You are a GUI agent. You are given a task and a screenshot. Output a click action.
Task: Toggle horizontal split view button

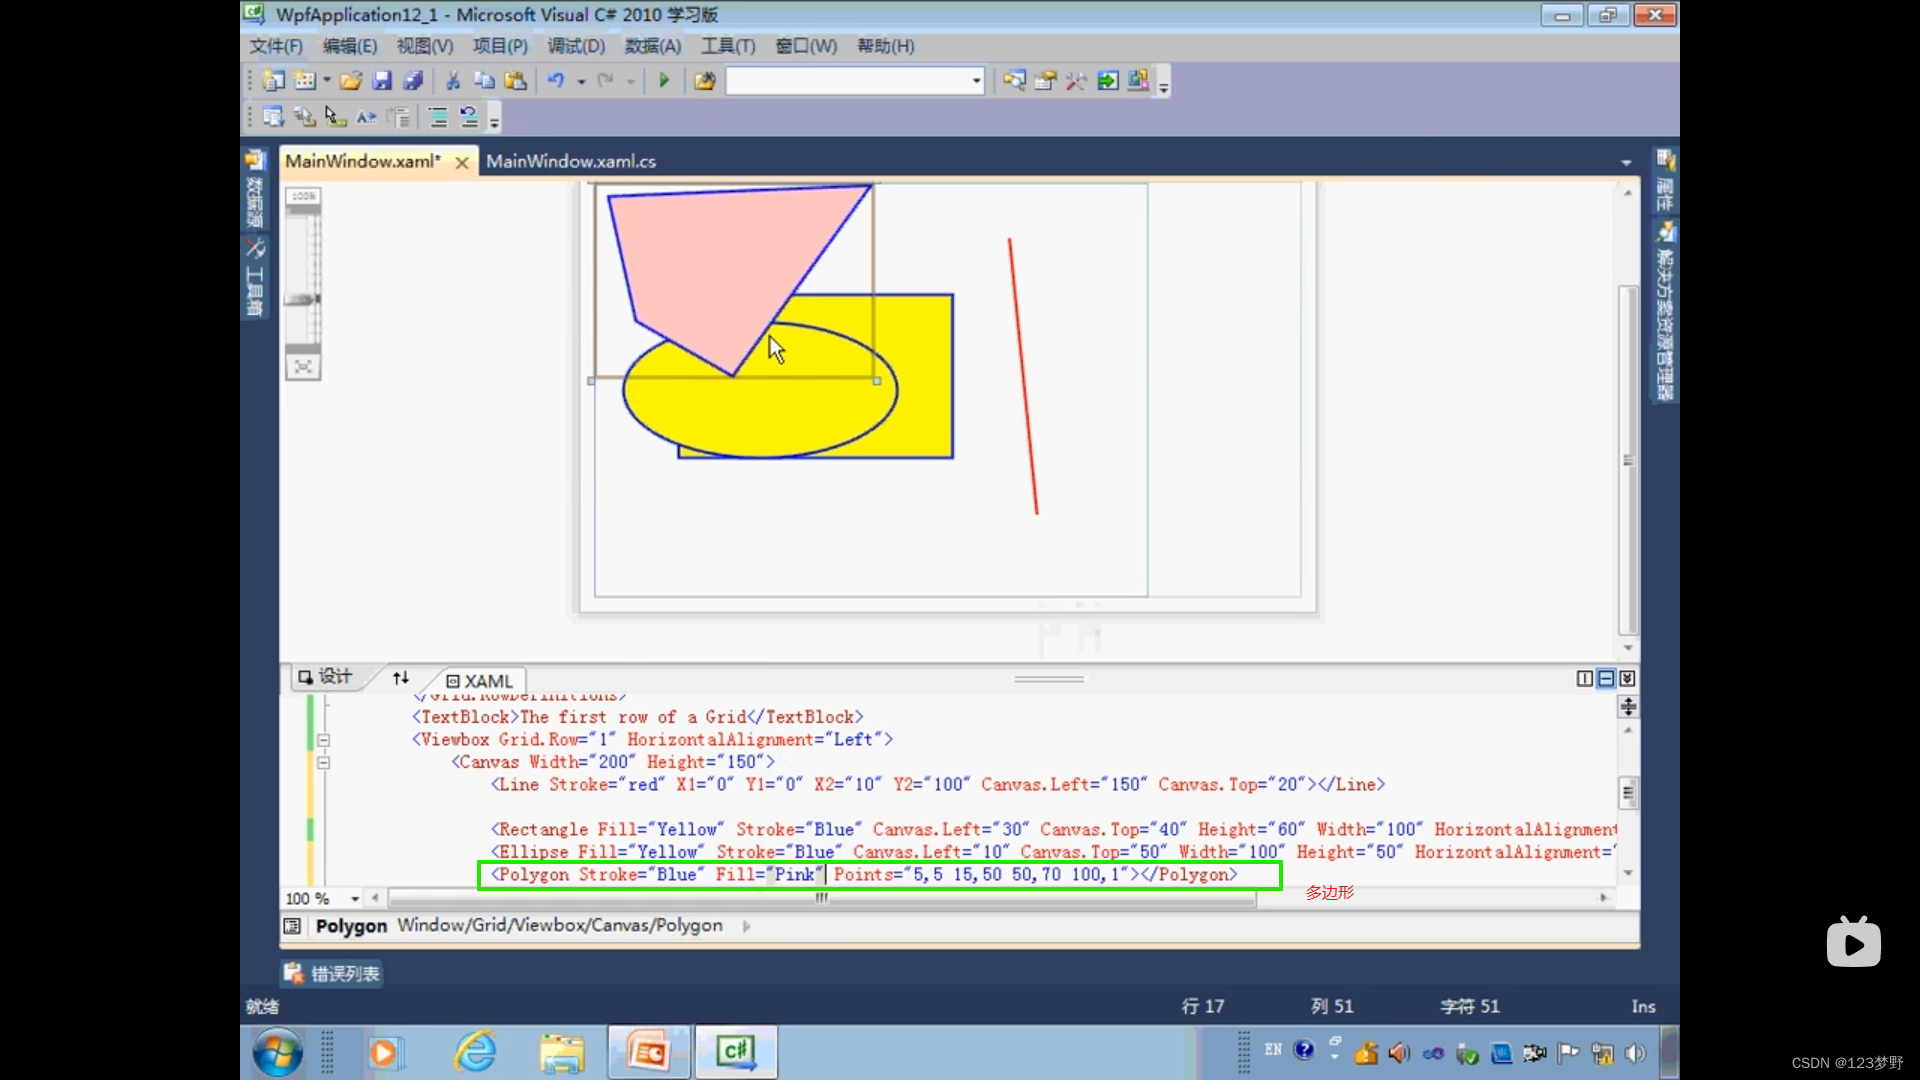coord(1606,679)
